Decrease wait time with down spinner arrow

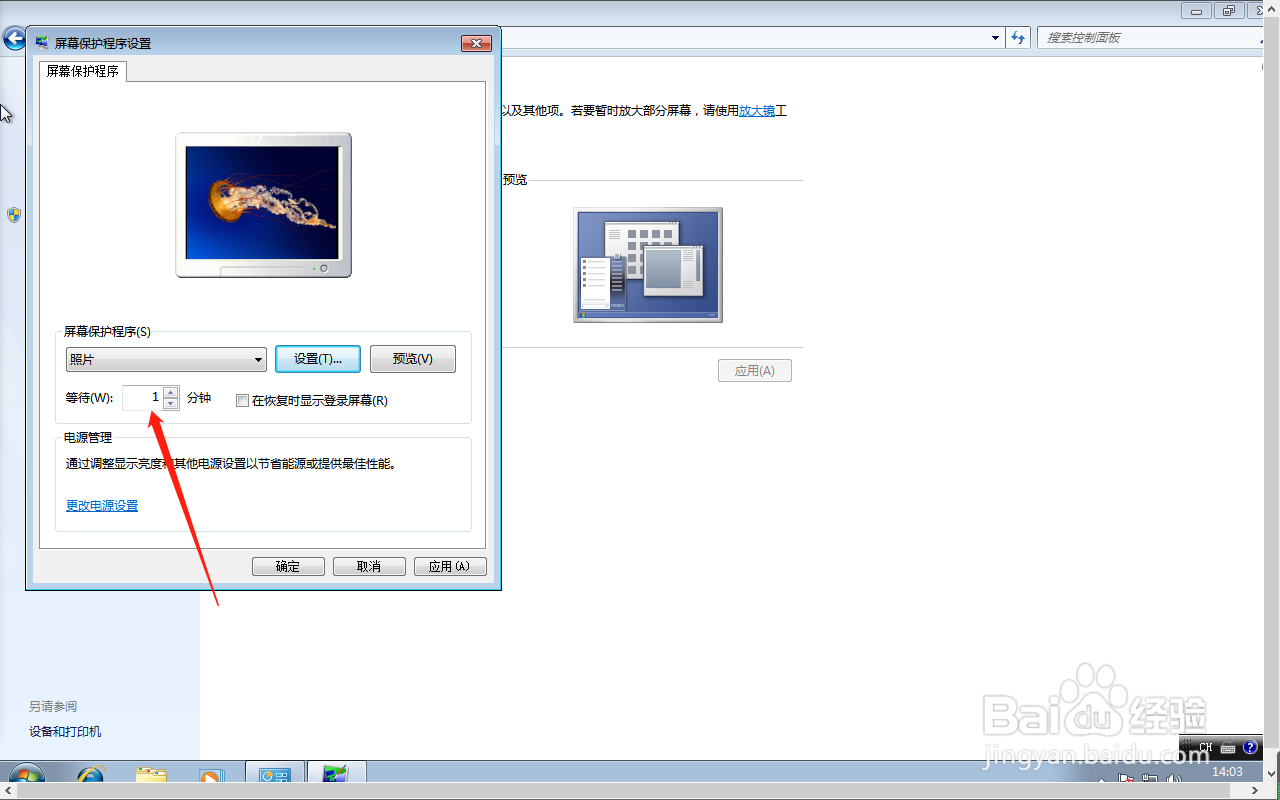pos(170,404)
